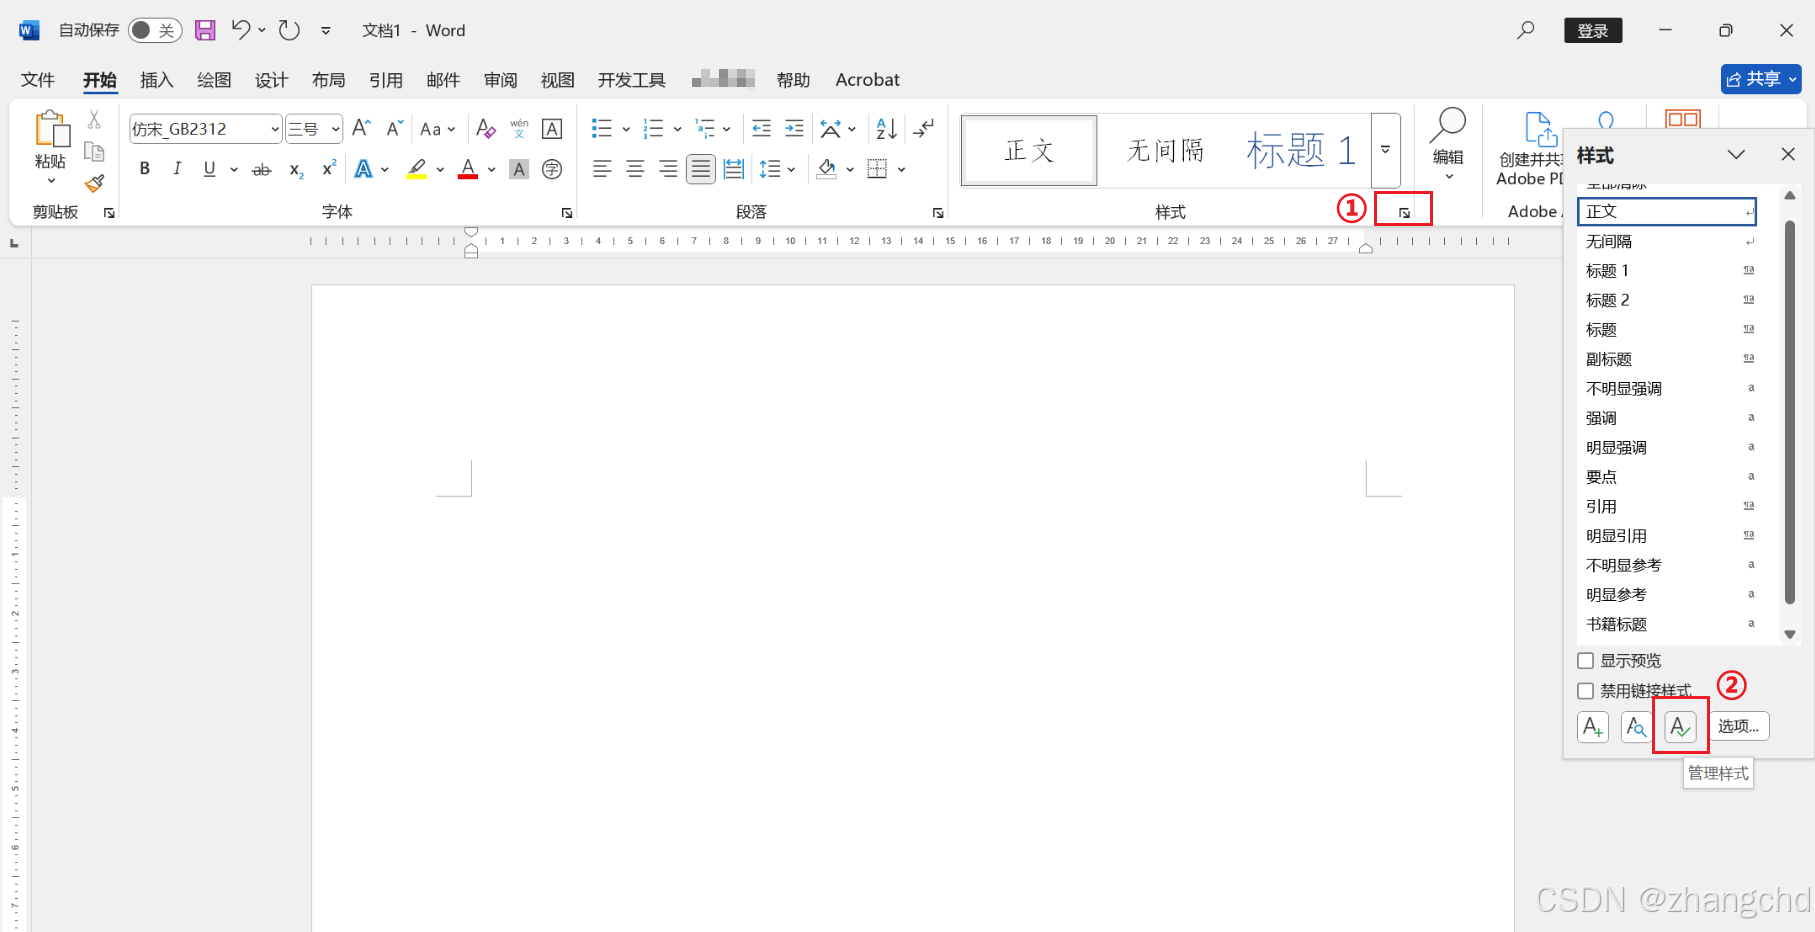Toggle show paragraph marks icon
The height and width of the screenshot is (932, 1815).
pos(924,128)
